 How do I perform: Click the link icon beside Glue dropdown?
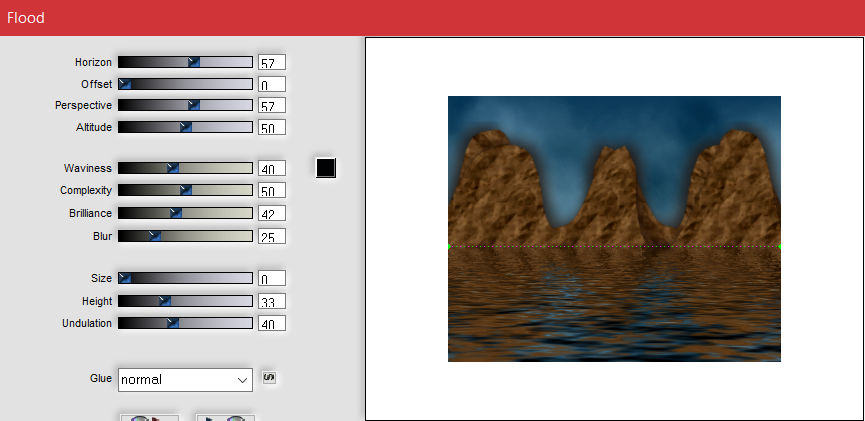[x=268, y=378]
